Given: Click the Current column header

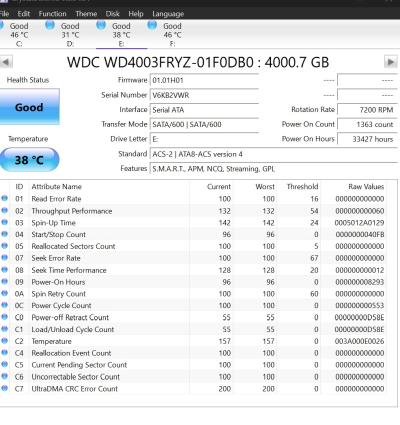Looking at the screenshot, I should click(219, 187).
